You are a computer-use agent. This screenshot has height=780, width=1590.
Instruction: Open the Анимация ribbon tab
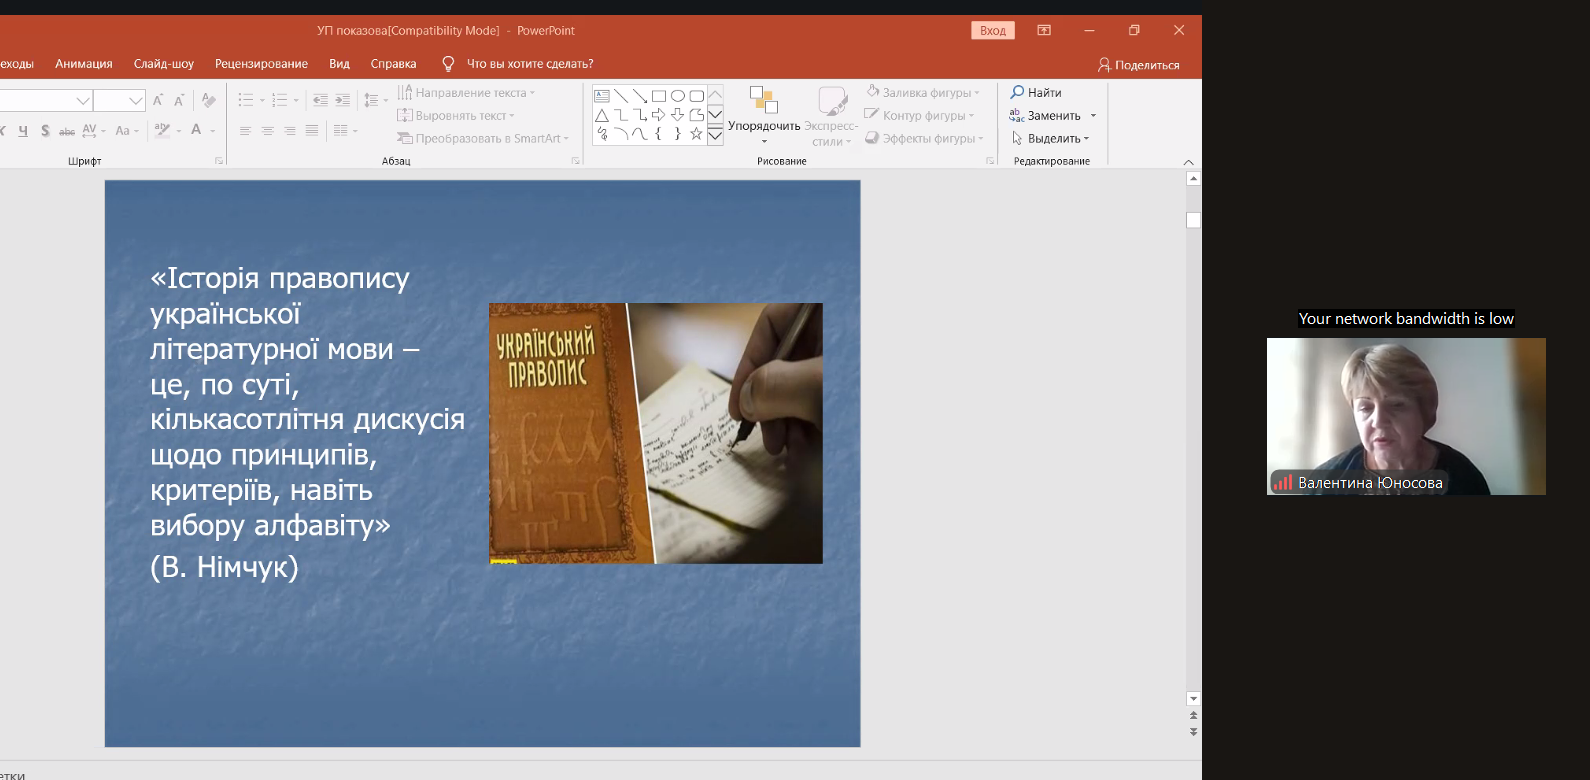tap(83, 64)
